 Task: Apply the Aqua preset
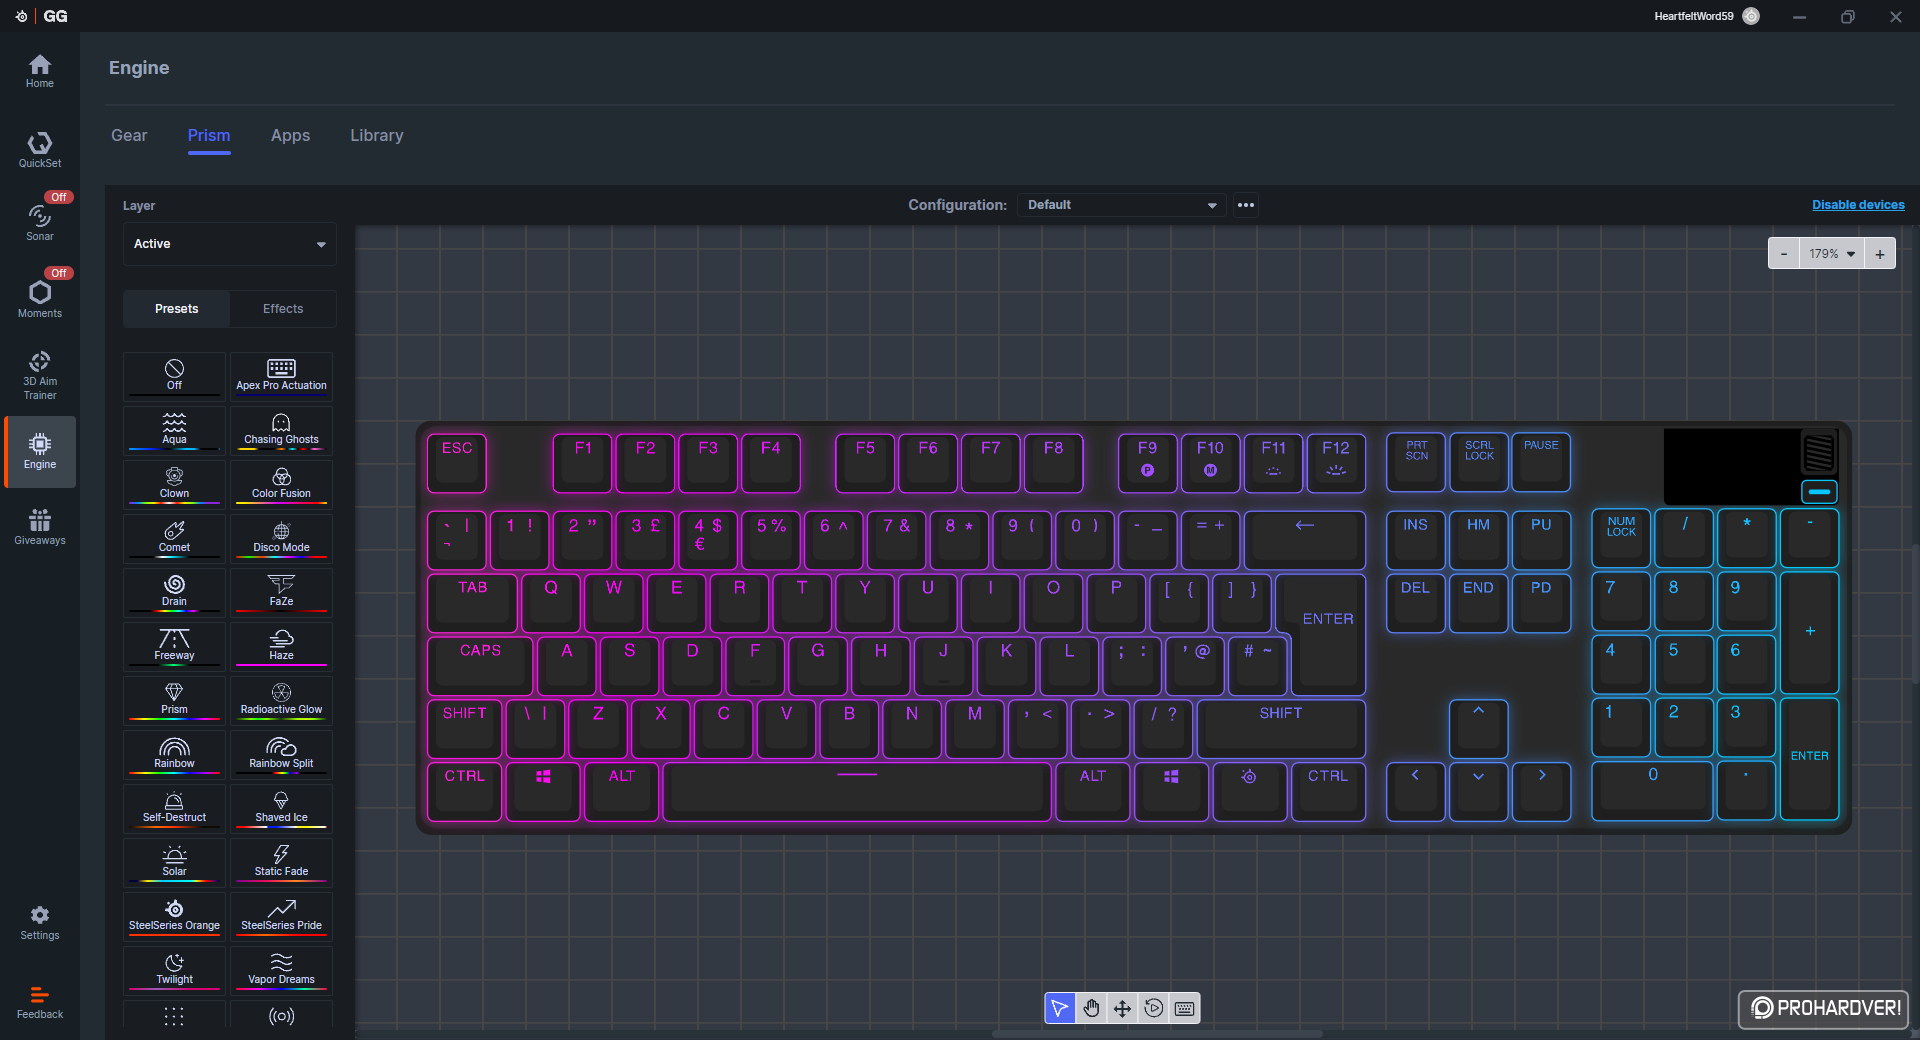pos(174,430)
